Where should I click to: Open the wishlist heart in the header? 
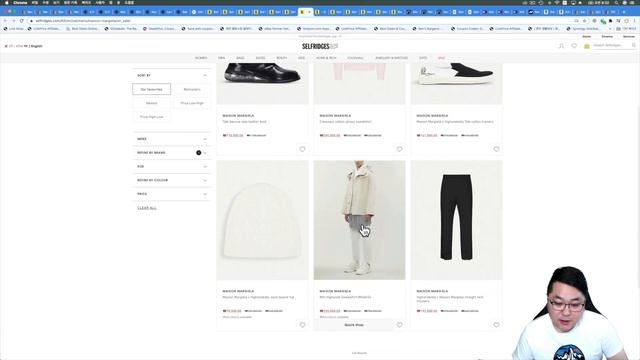[x=574, y=46]
